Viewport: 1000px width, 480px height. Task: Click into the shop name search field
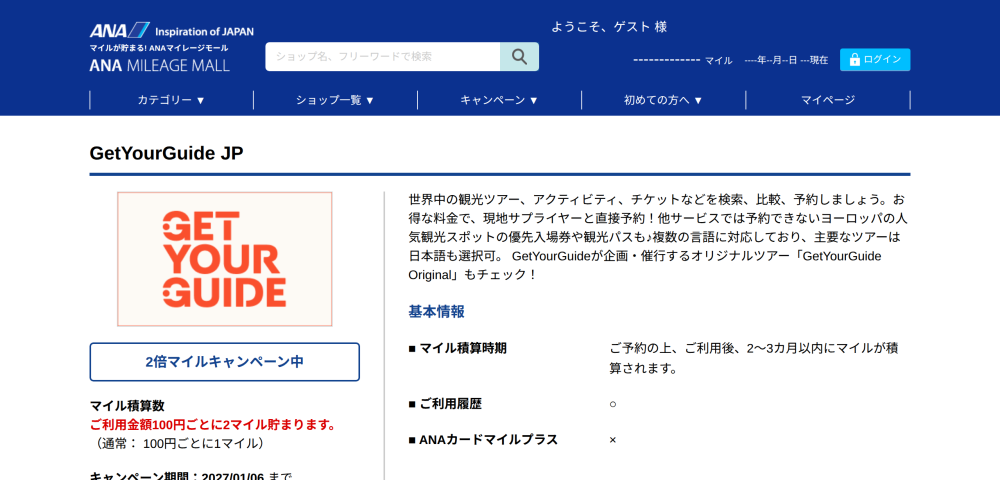(x=383, y=57)
